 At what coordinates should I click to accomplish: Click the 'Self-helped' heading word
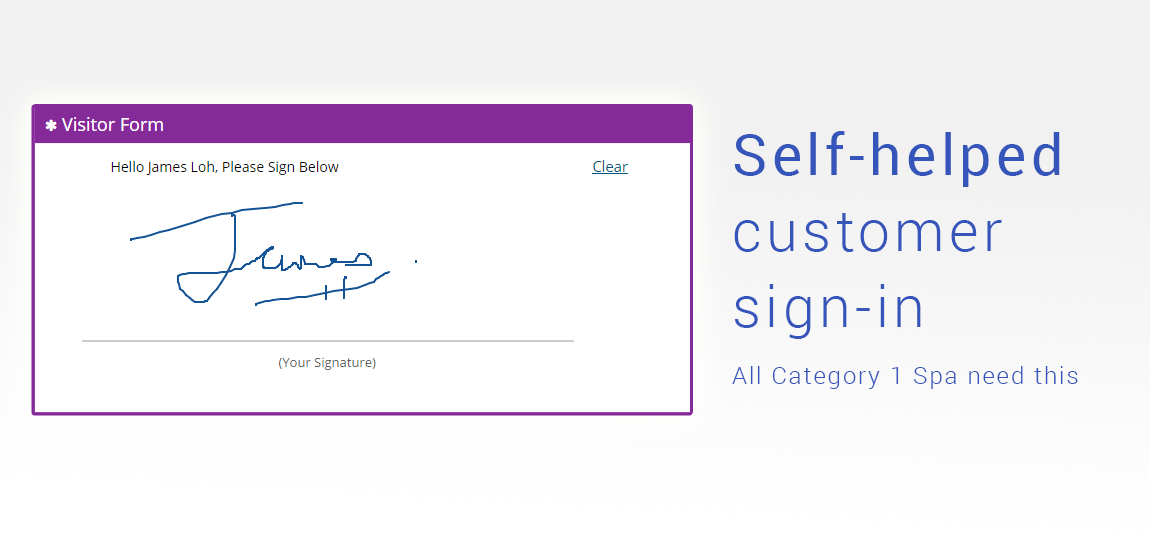coord(898,155)
